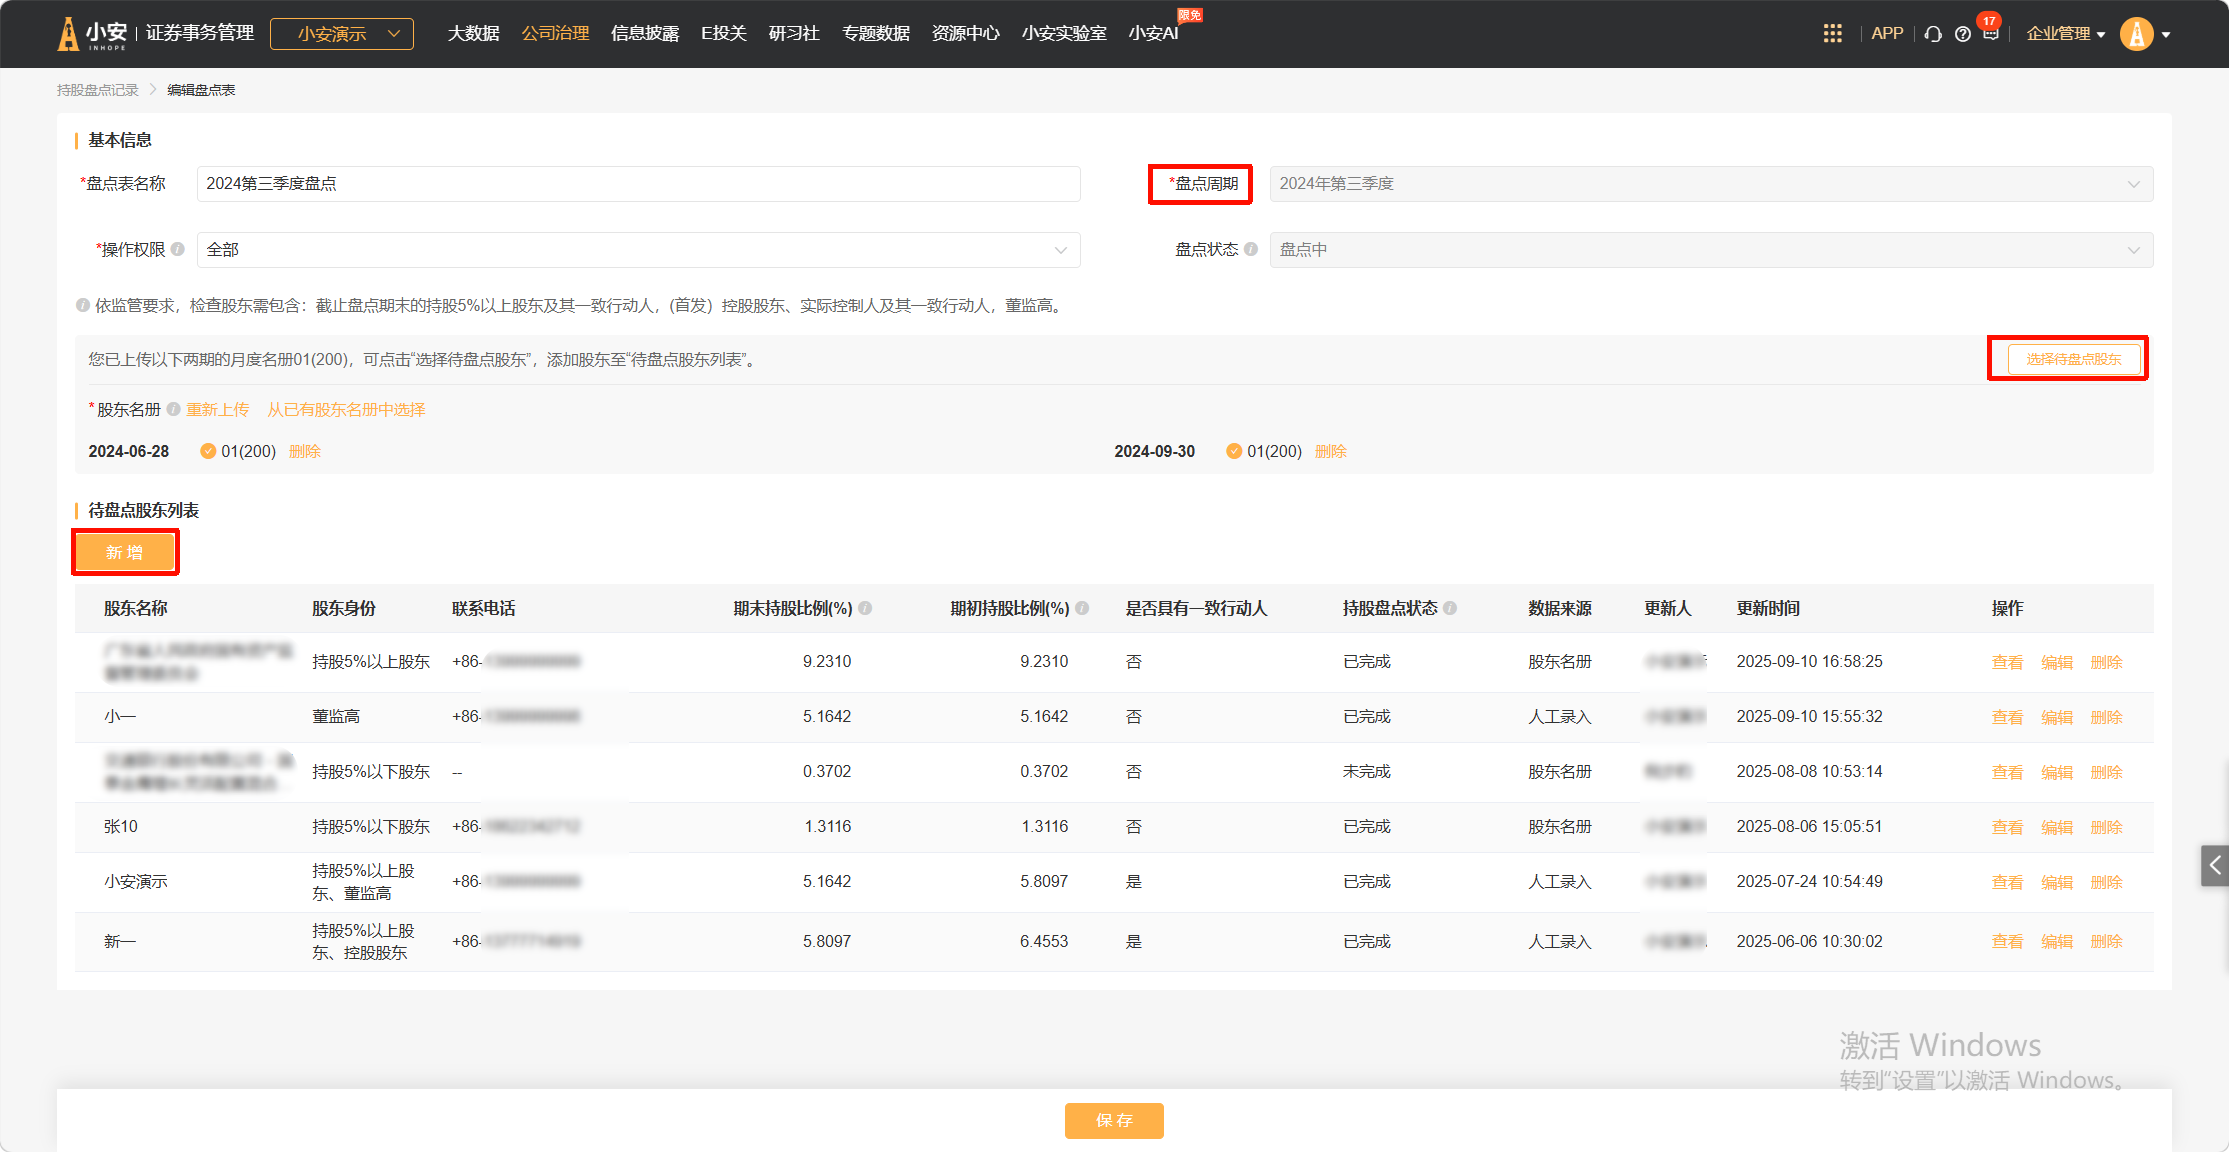Click info icon beside 期末持股比例(%) header
This screenshot has width=2229, height=1152.
point(866,608)
